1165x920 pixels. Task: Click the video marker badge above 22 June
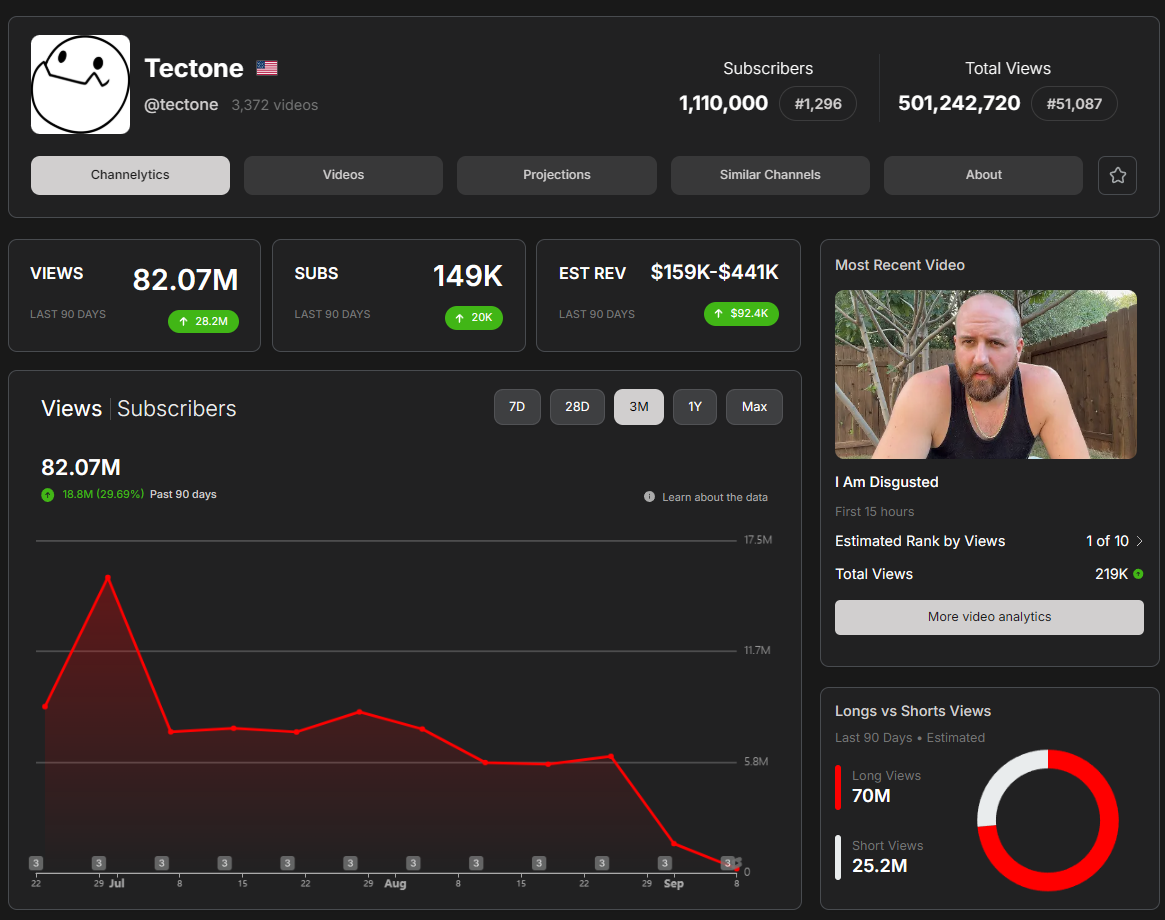pyautogui.click(x=36, y=863)
